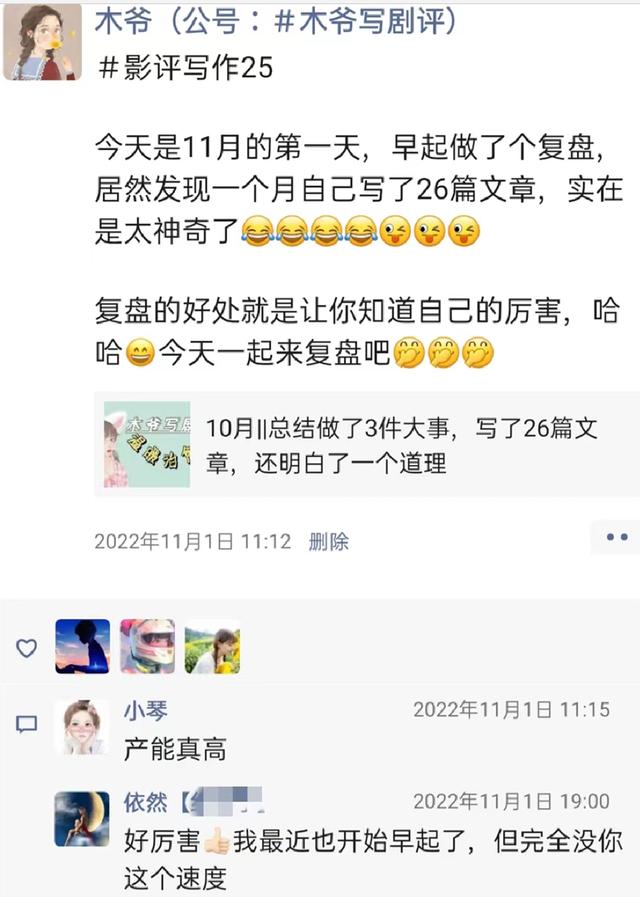Tap the hashtag #影评写作25
640x897 pixels.
pyautogui.click(x=185, y=68)
